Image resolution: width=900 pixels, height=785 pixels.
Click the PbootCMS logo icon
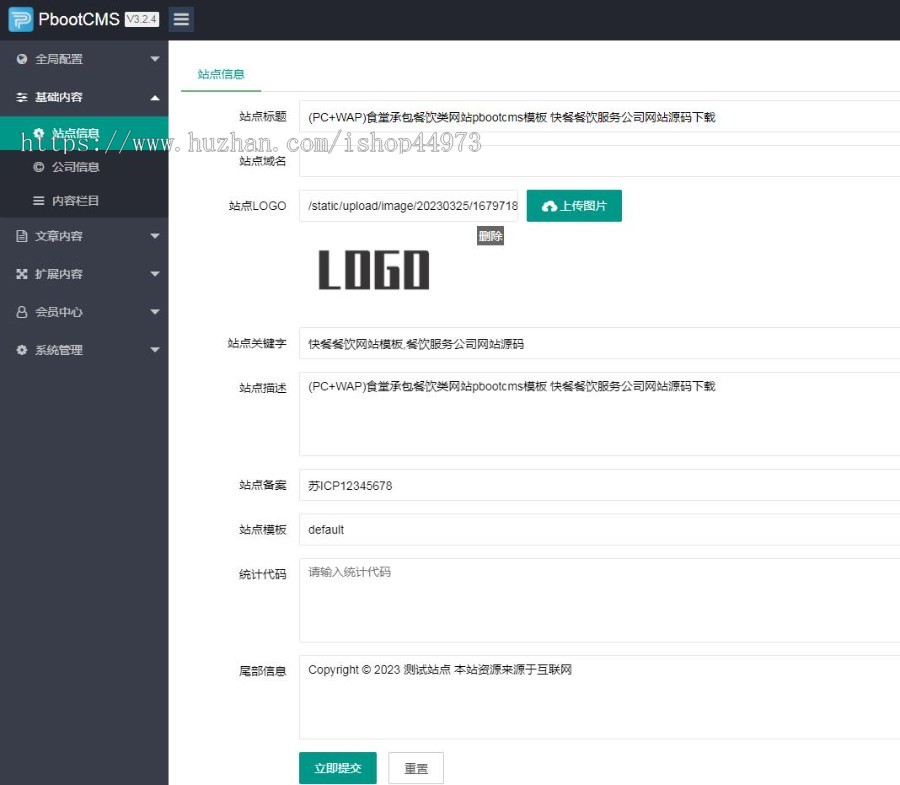coord(21,20)
